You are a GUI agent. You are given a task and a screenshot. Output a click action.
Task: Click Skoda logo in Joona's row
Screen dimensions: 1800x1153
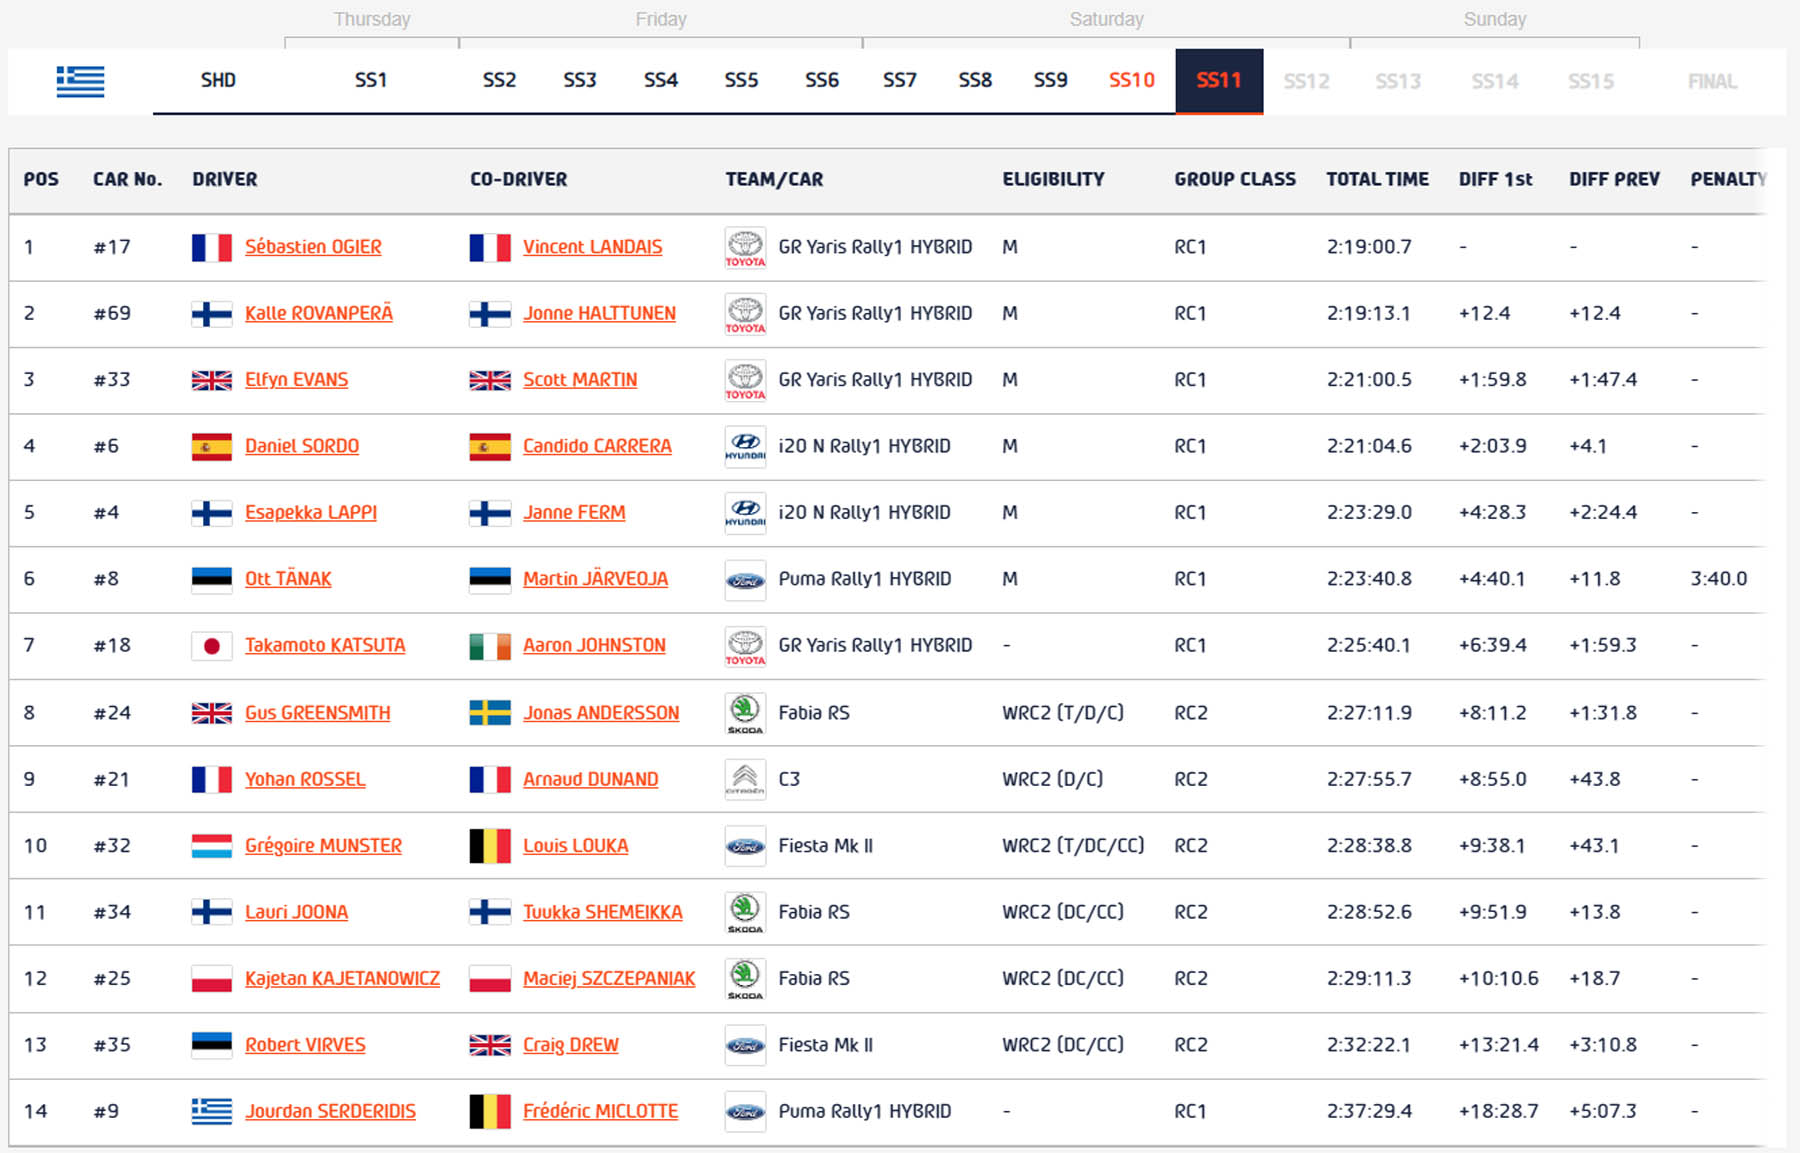pyautogui.click(x=745, y=912)
